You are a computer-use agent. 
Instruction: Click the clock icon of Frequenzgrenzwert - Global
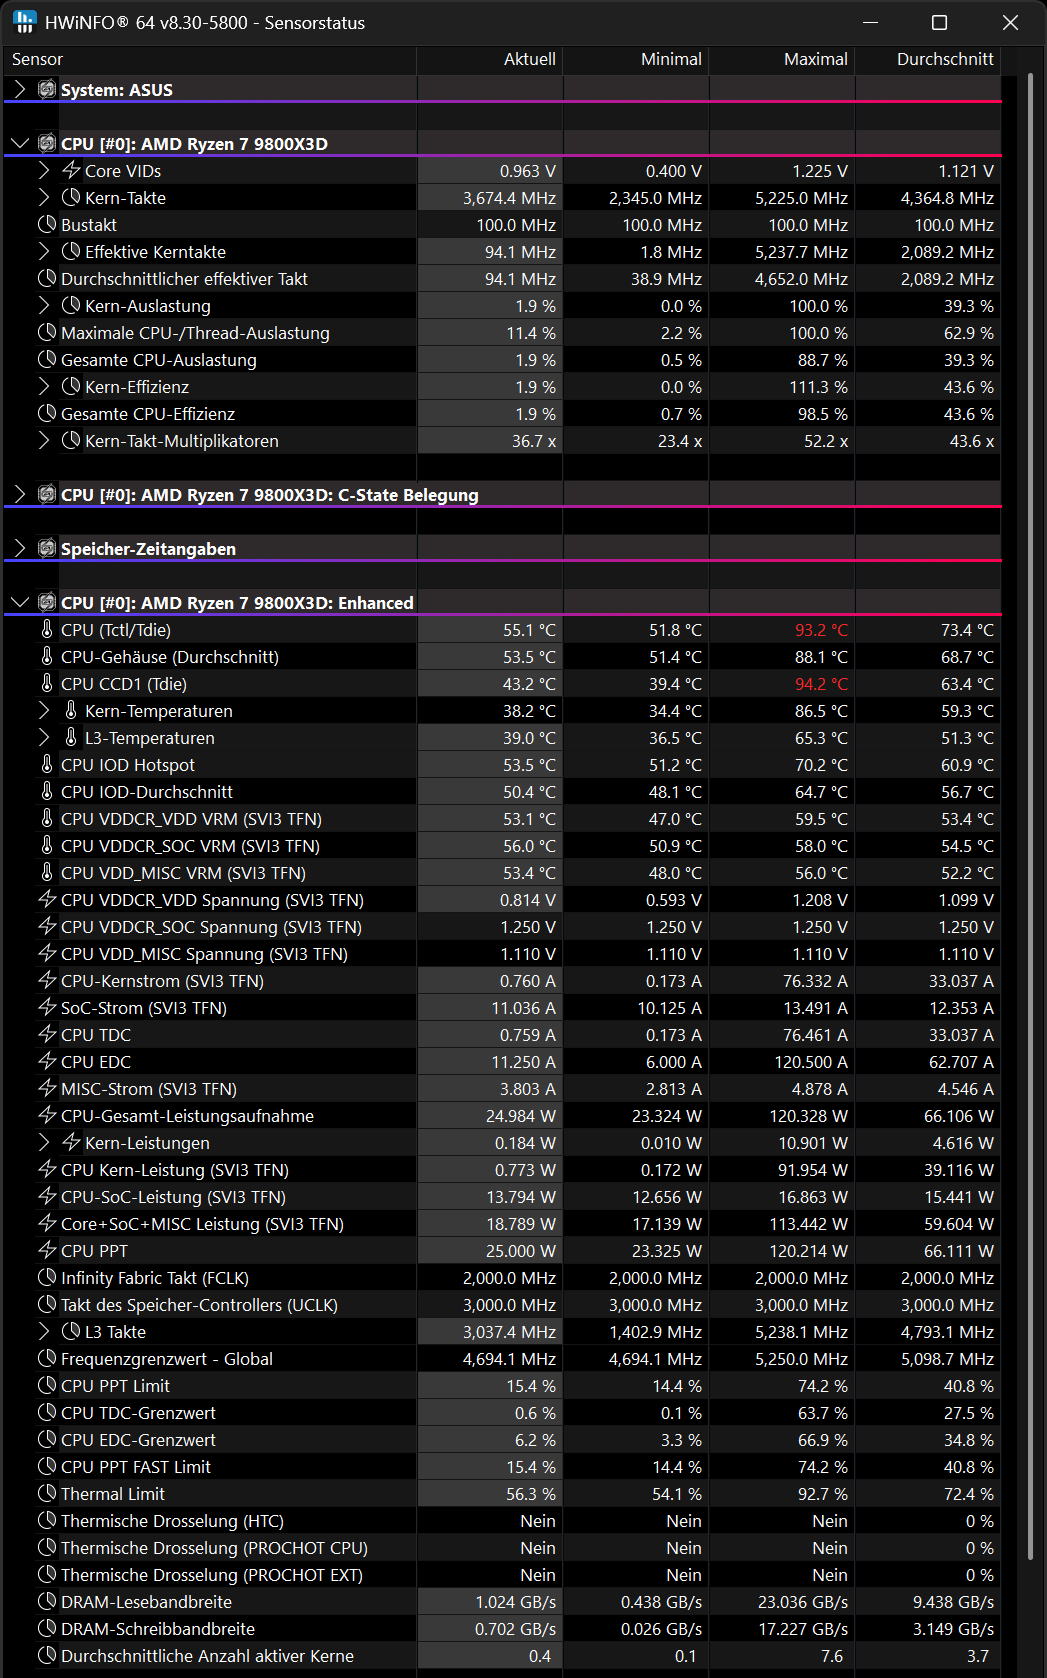(x=47, y=1359)
